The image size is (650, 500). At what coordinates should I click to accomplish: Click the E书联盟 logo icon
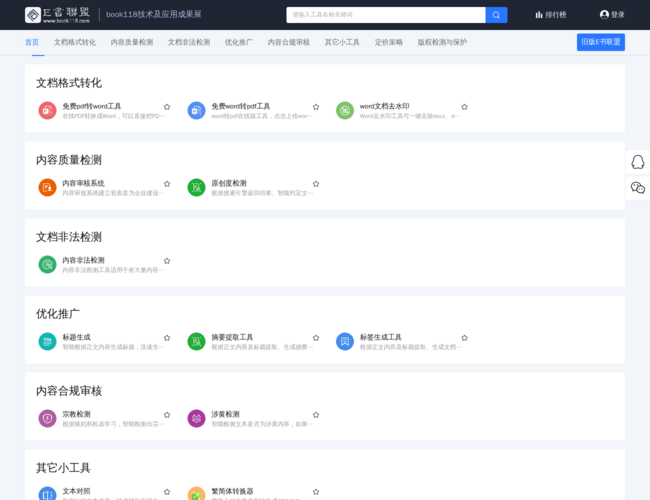click(x=33, y=15)
